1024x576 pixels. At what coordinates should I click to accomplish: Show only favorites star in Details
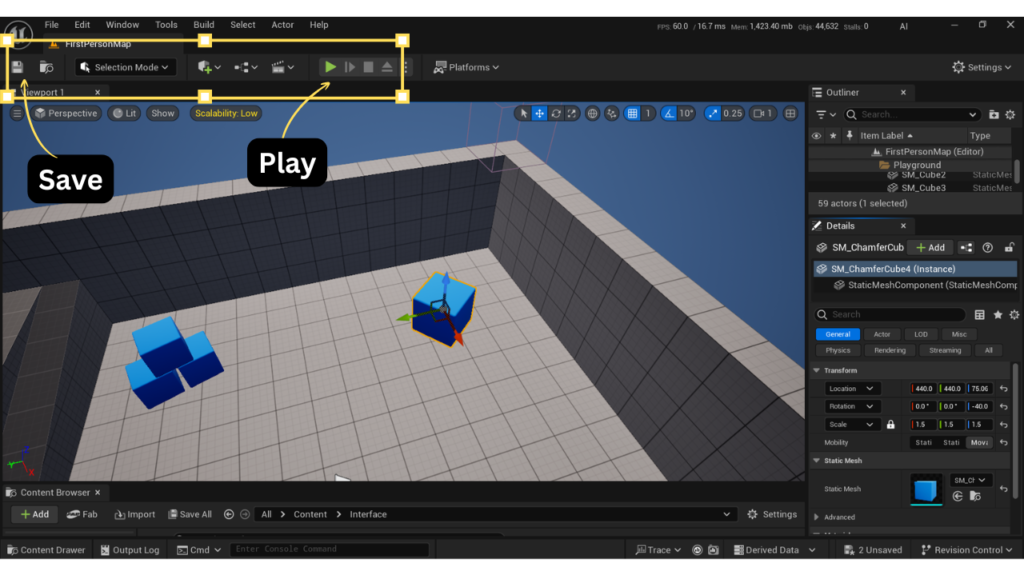tap(997, 315)
